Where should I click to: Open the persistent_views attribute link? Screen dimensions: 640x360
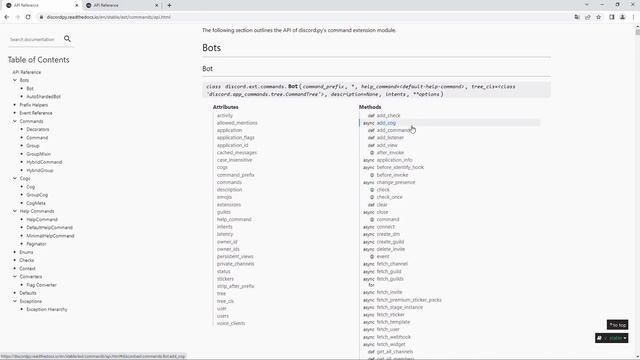(x=235, y=256)
